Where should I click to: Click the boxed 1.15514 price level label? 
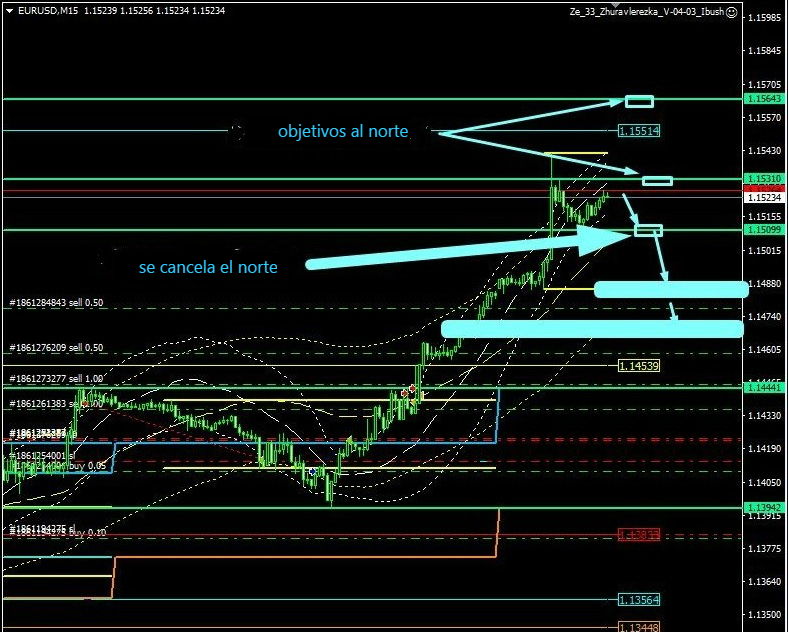pos(638,131)
